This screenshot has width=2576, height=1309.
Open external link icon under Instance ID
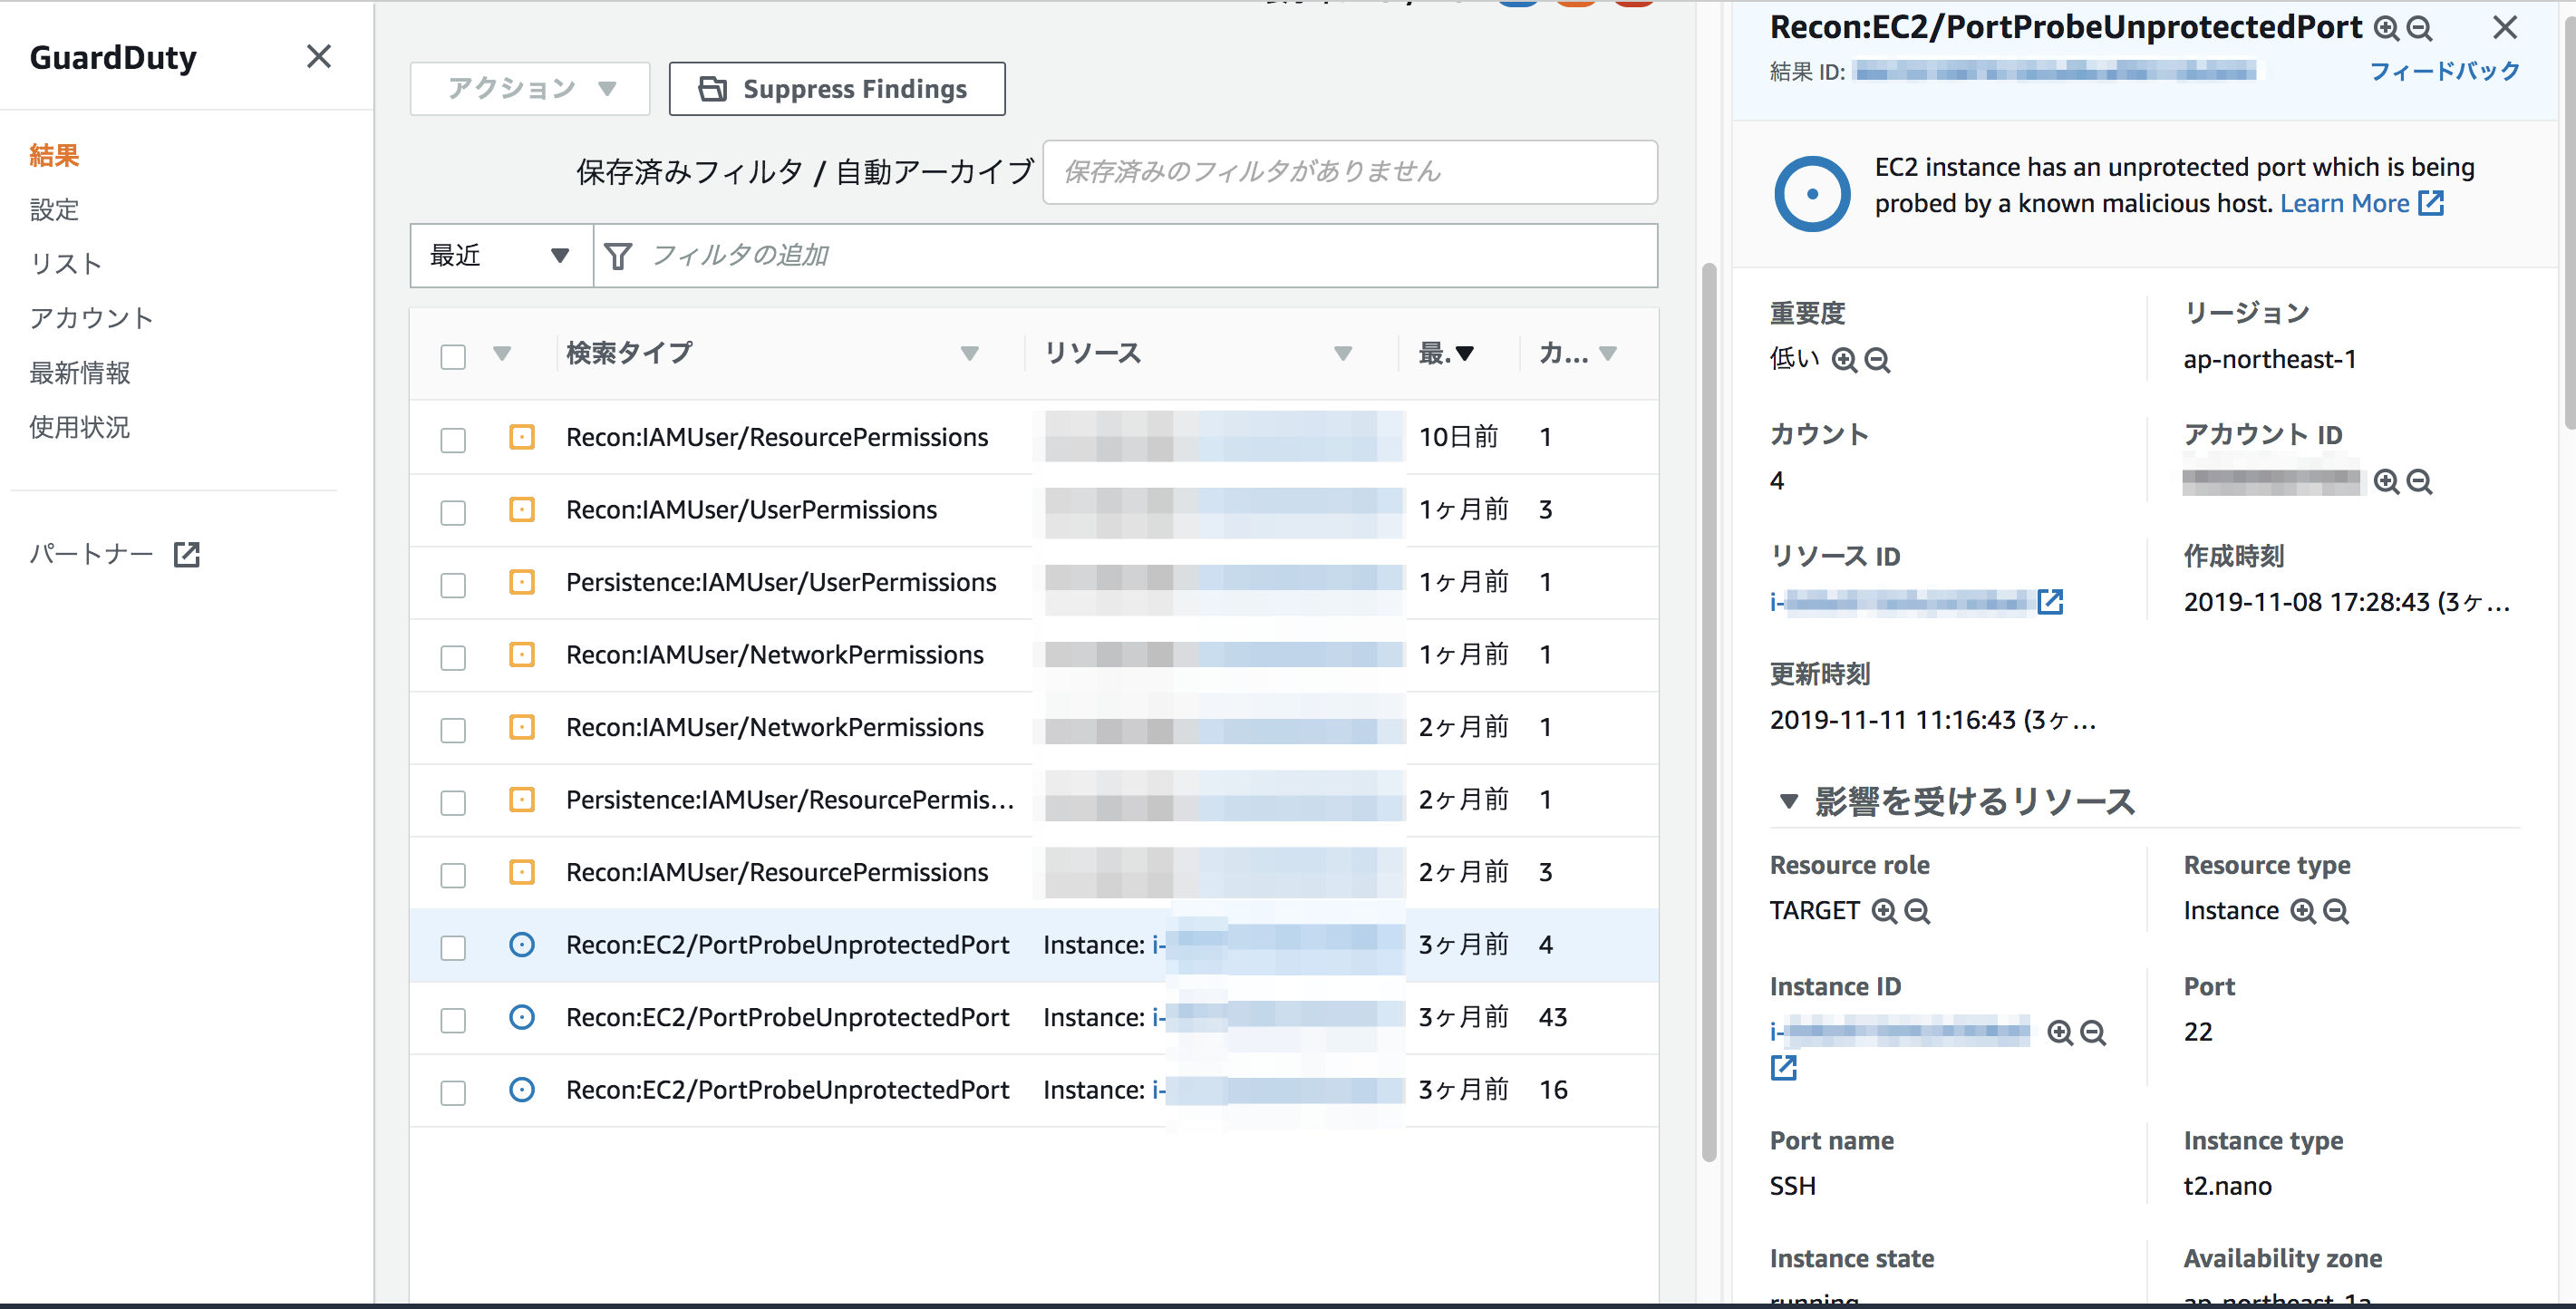pos(1783,1068)
